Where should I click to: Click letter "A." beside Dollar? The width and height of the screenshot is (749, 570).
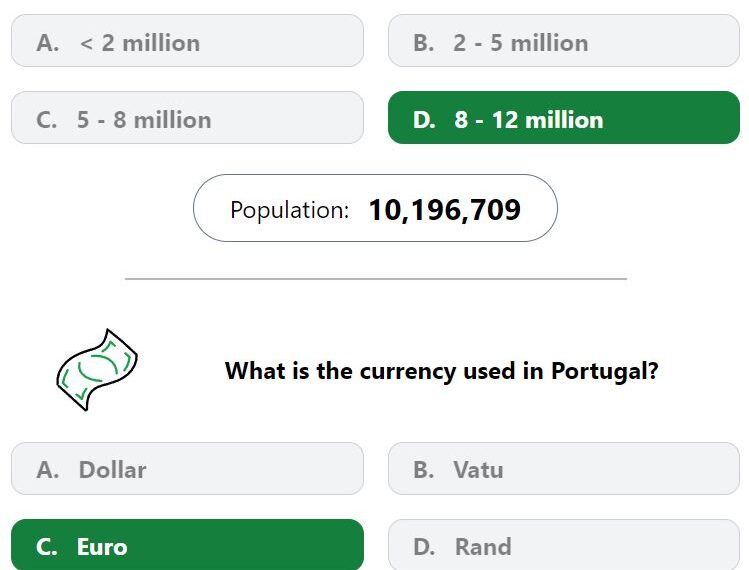click(48, 470)
